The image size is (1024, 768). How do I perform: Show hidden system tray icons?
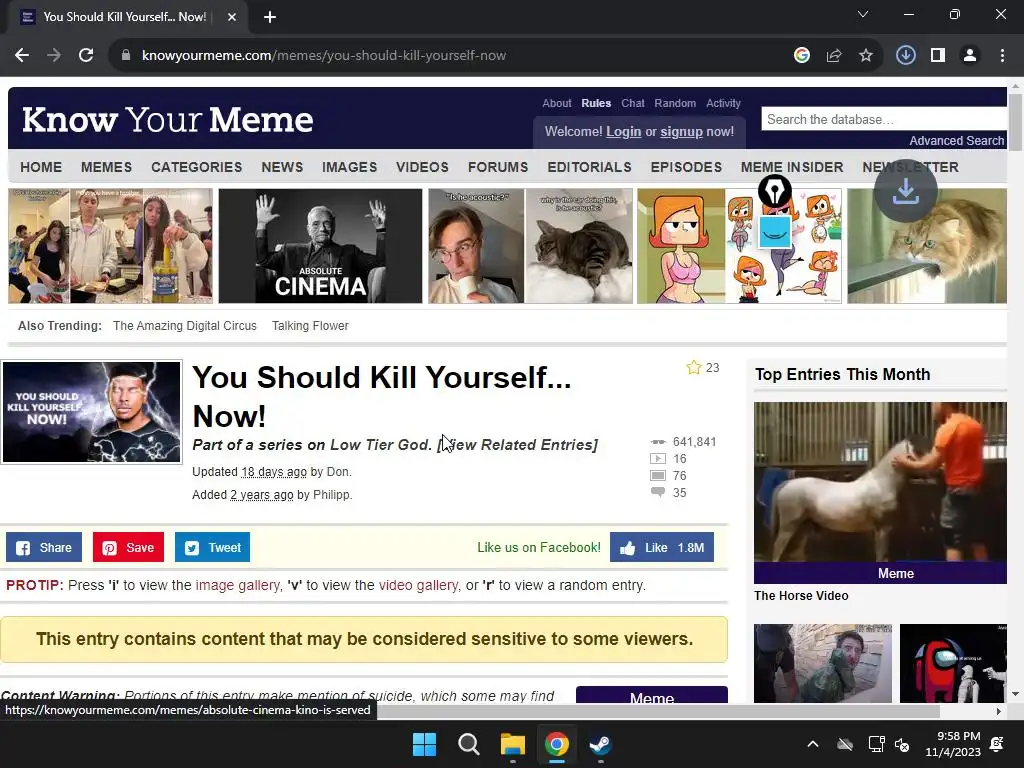[x=813, y=744]
